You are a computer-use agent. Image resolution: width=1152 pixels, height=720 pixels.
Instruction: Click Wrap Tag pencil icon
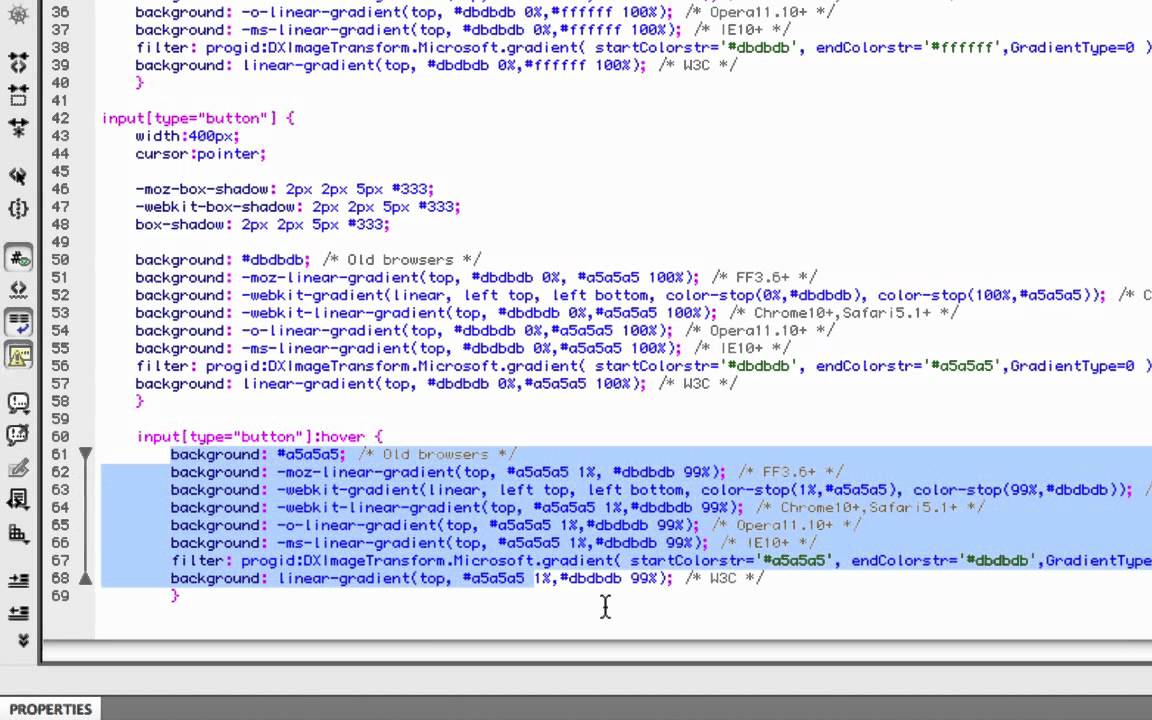point(18,467)
